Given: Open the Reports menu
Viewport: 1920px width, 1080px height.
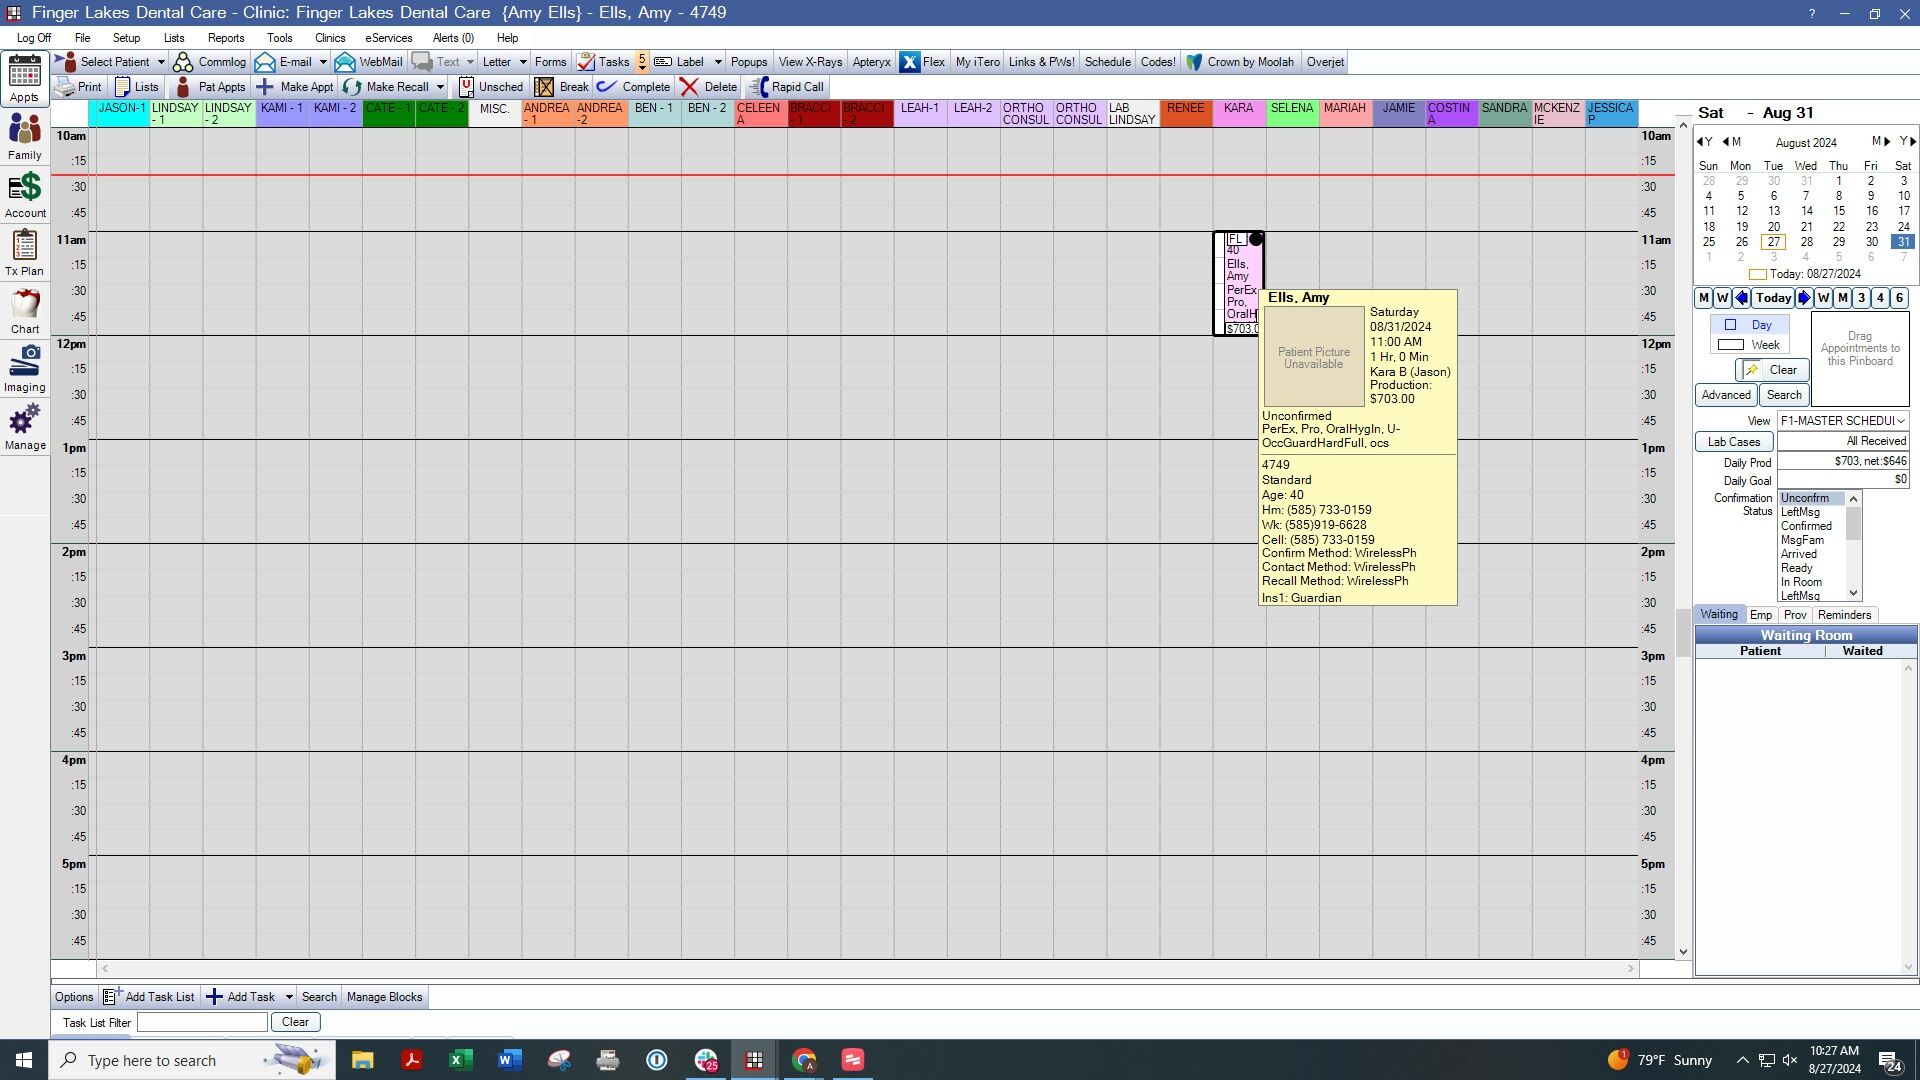Looking at the screenshot, I should tap(226, 38).
